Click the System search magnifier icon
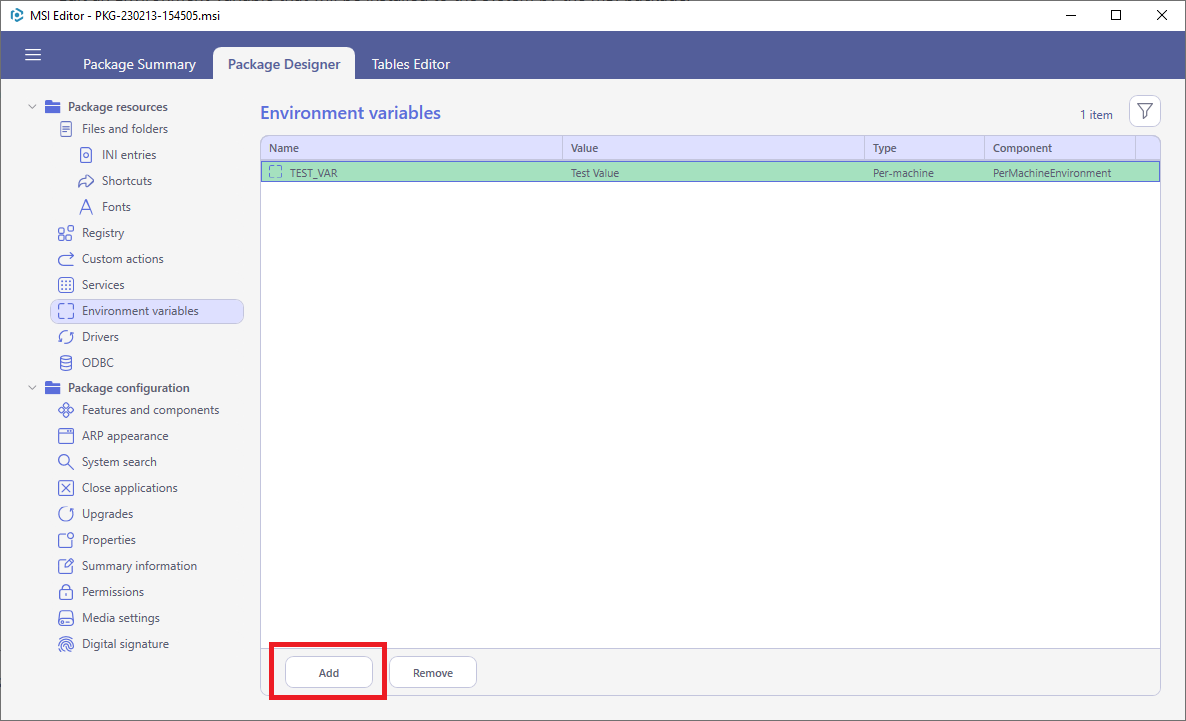The width and height of the screenshot is (1186, 721). point(66,462)
